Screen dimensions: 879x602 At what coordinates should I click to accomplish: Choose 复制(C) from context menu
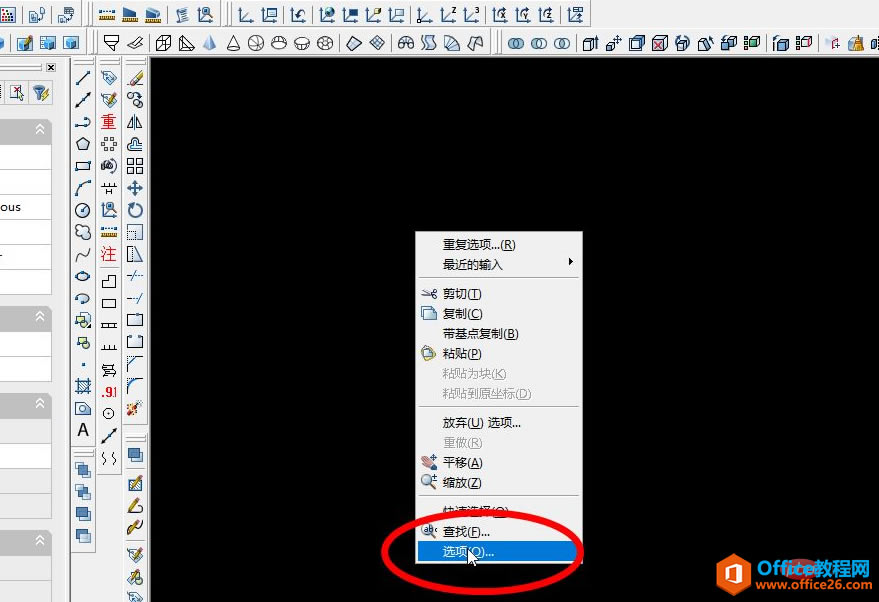[x=498, y=313]
